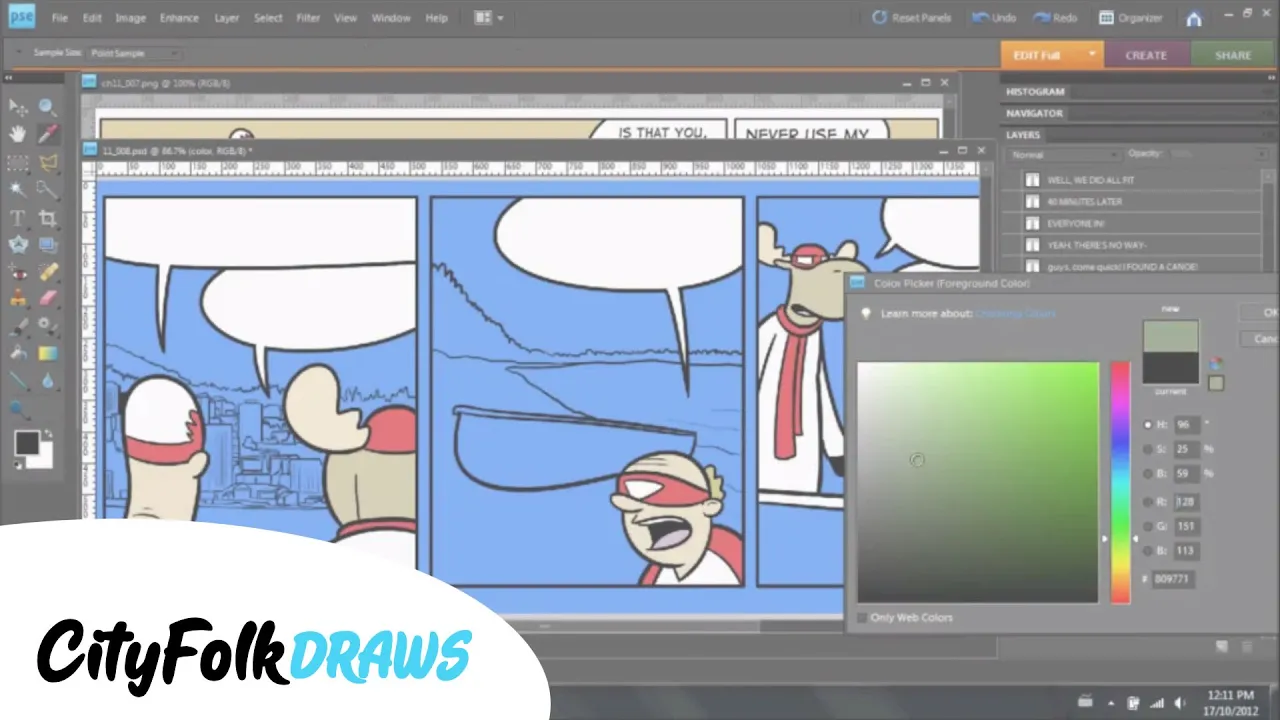Switch to the CREATE tab
Viewport: 1280px width, 720px height.
click(1146, 55)
